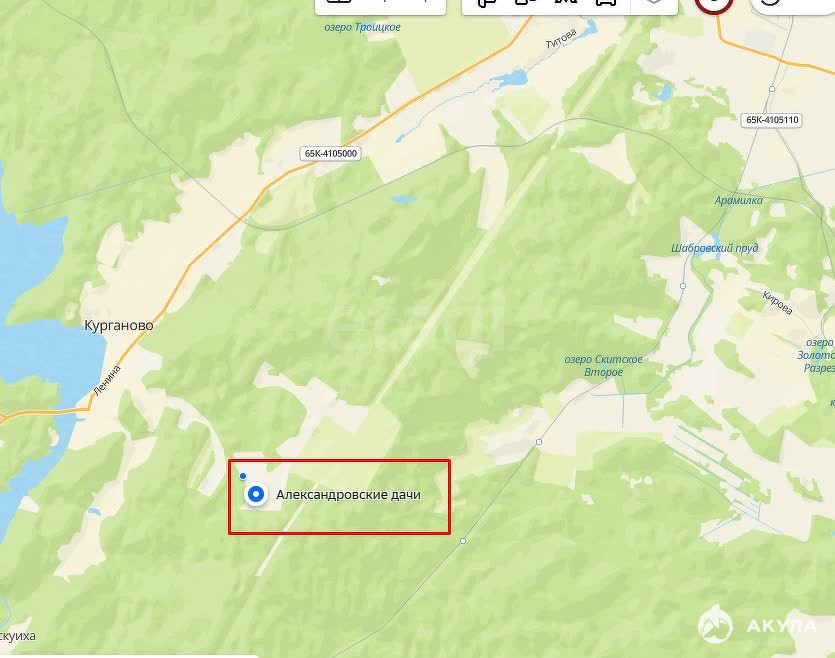Click the metro M icon in toolbar
The height and width of the screenshot is (658, 835).
click(567, 2)
